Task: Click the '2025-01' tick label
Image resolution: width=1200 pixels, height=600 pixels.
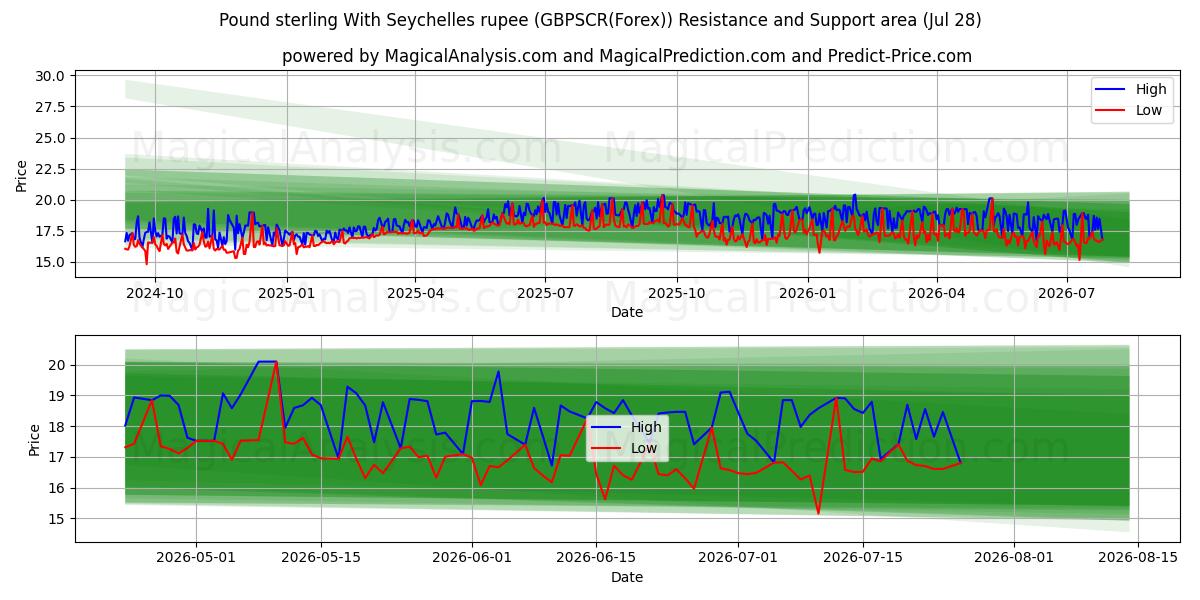Action: click(287, 293)
